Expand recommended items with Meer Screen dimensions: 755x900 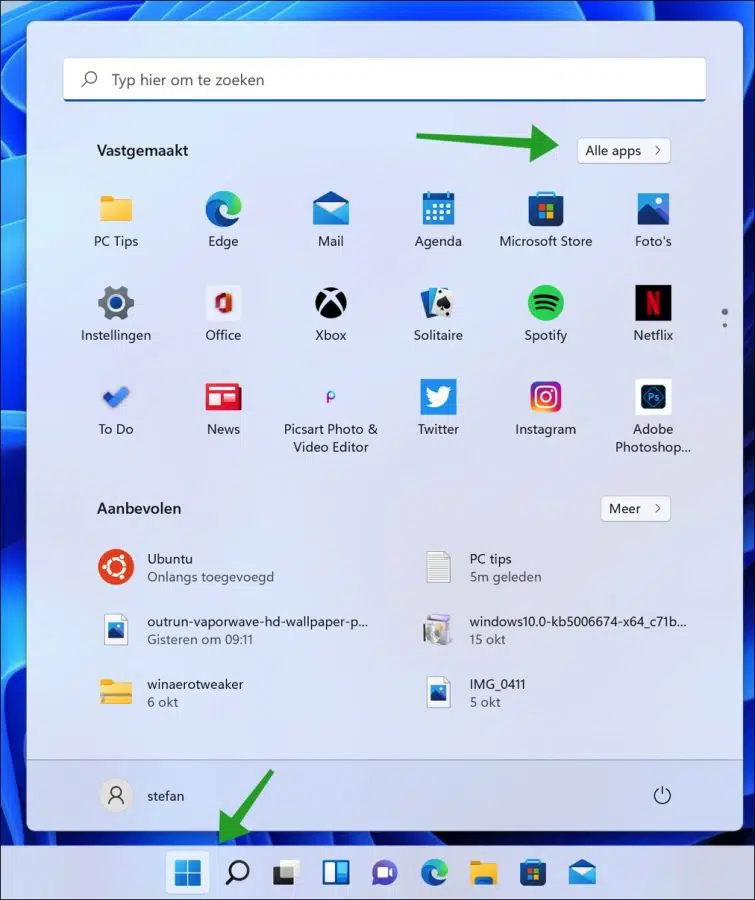[x=635, y=509]
